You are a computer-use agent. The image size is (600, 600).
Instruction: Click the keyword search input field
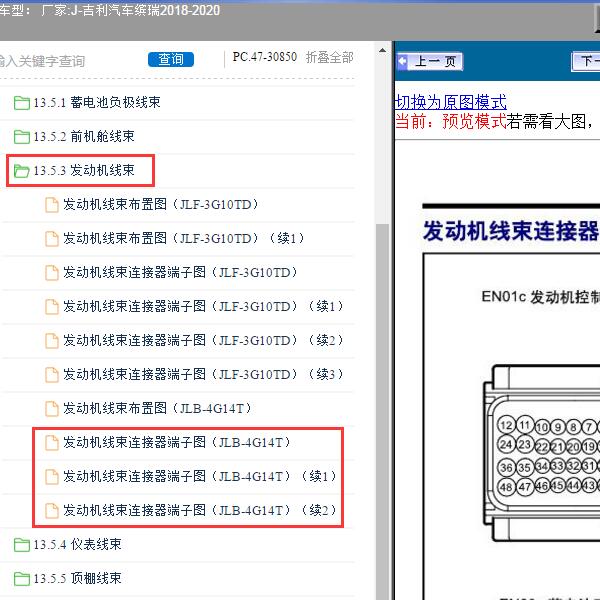pos(69,61)
